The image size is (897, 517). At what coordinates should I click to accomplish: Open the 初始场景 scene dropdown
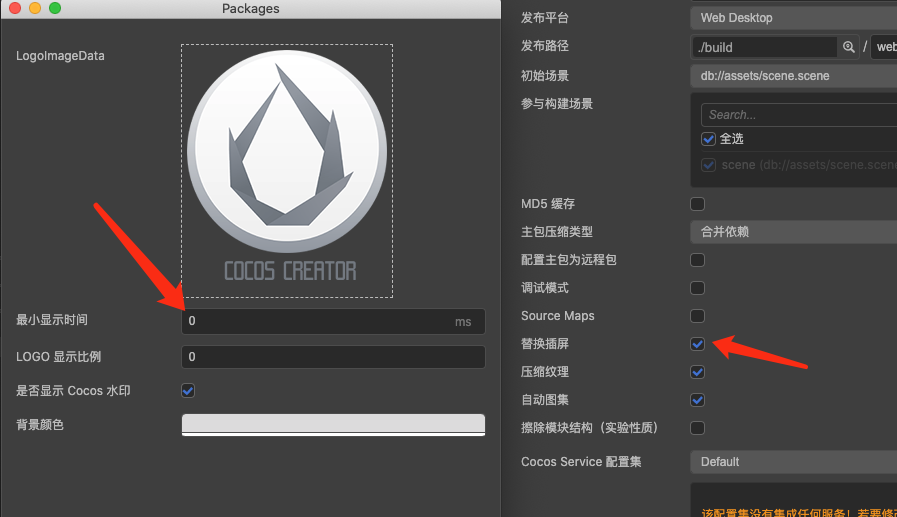click(x=793, y=75)
